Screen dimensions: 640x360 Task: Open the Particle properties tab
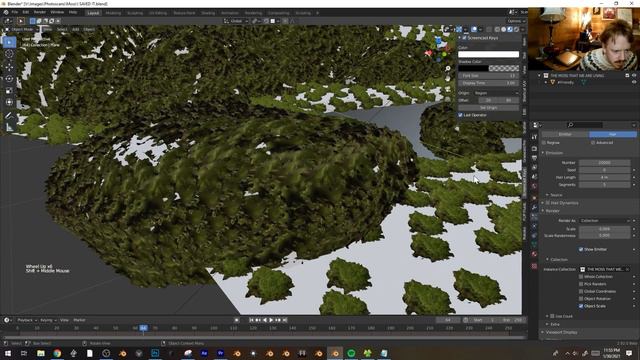tap(534, 217)
